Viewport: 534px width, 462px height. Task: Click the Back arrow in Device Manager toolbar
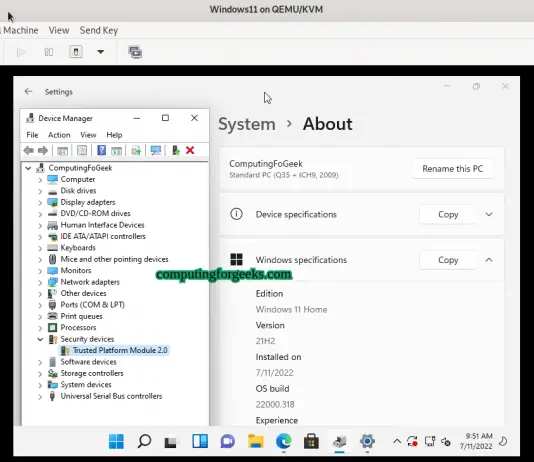pyautogui.click(x=29, y=150)
